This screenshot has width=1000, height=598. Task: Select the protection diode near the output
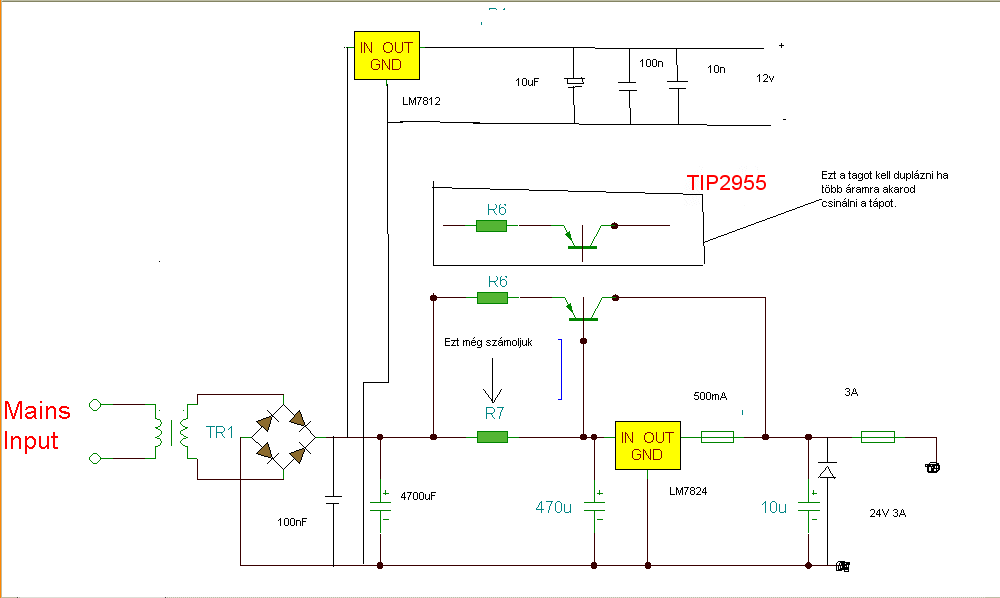tap(827, 470)
